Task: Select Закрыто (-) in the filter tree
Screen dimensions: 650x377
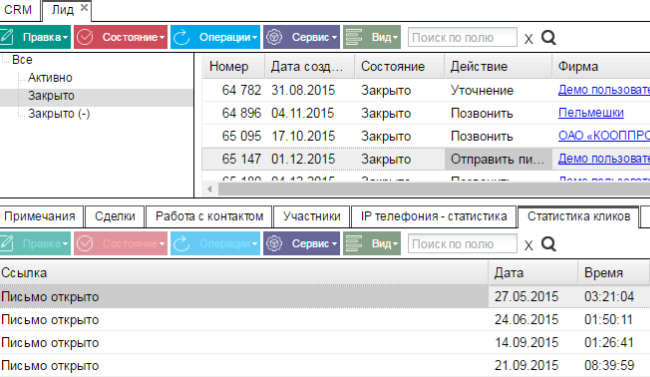Action: click(x=59, y=114)
